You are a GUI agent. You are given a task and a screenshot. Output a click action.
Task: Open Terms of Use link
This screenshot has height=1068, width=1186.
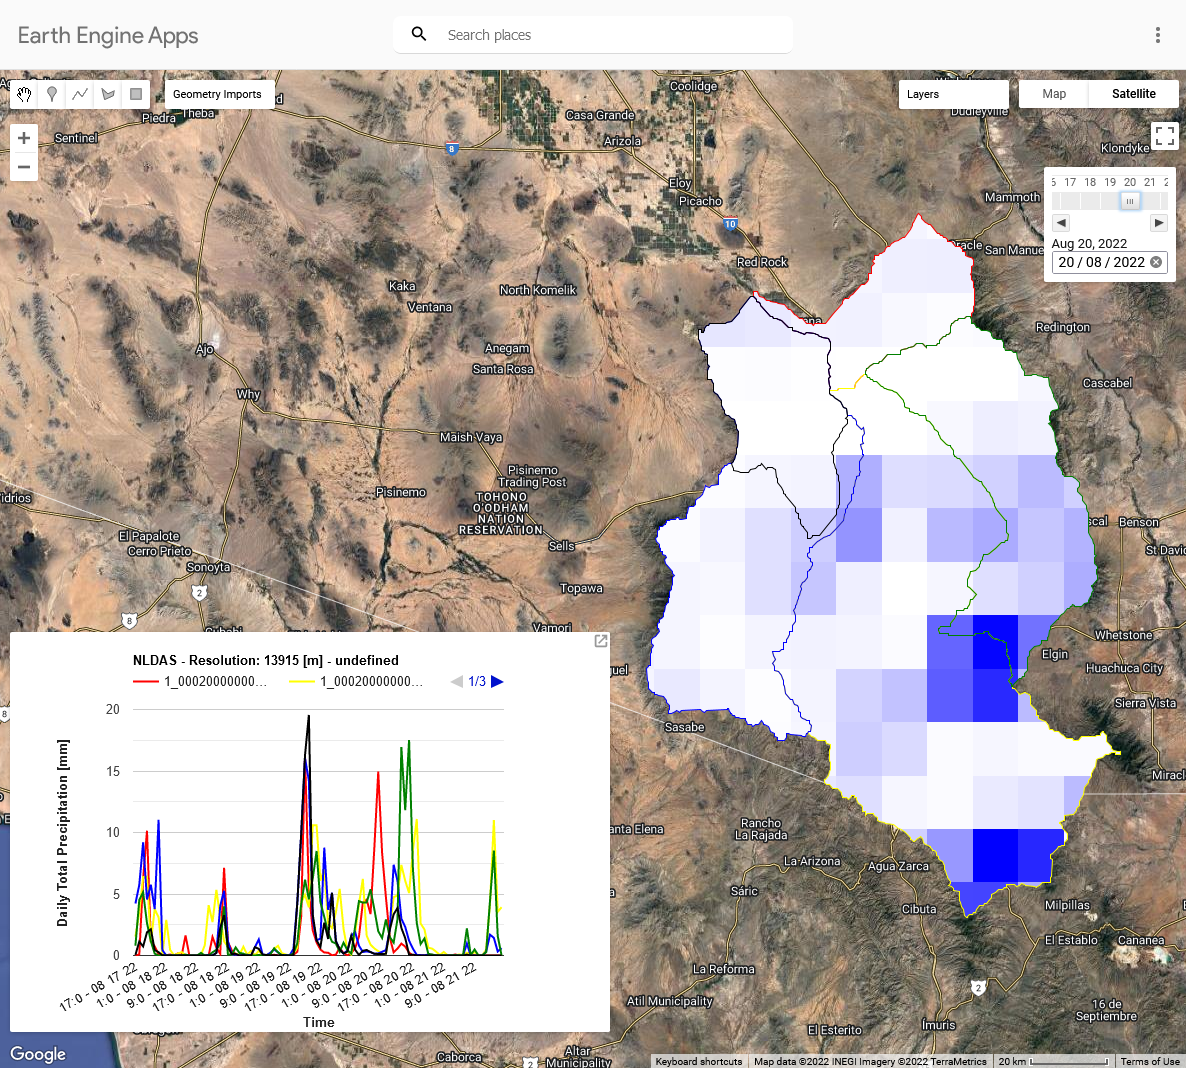click(x=1150, y=1061)
